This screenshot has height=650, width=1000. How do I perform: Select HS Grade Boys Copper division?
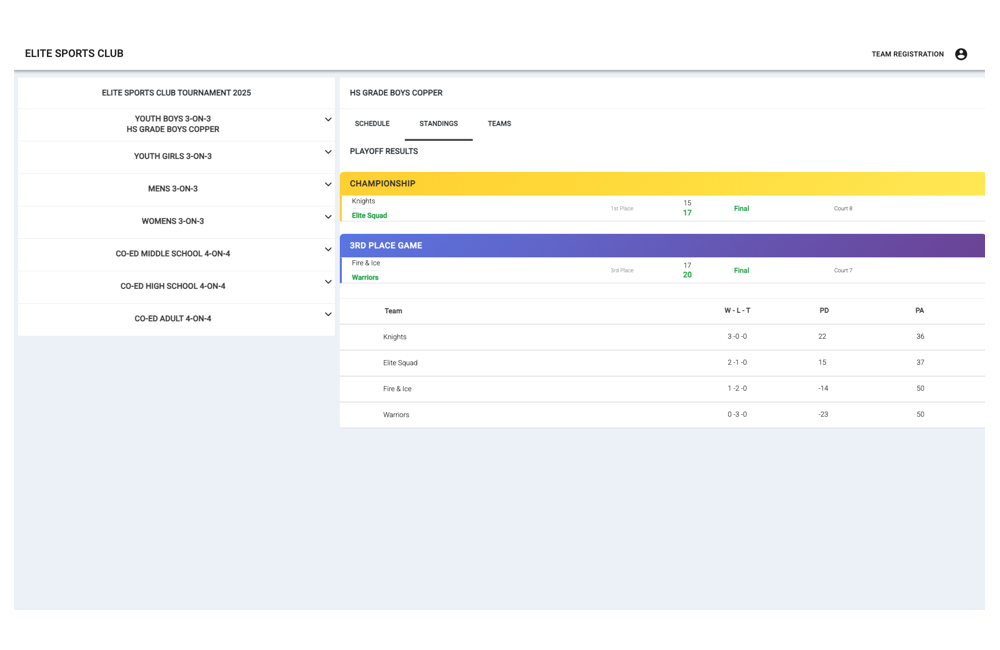pos(173,130)
